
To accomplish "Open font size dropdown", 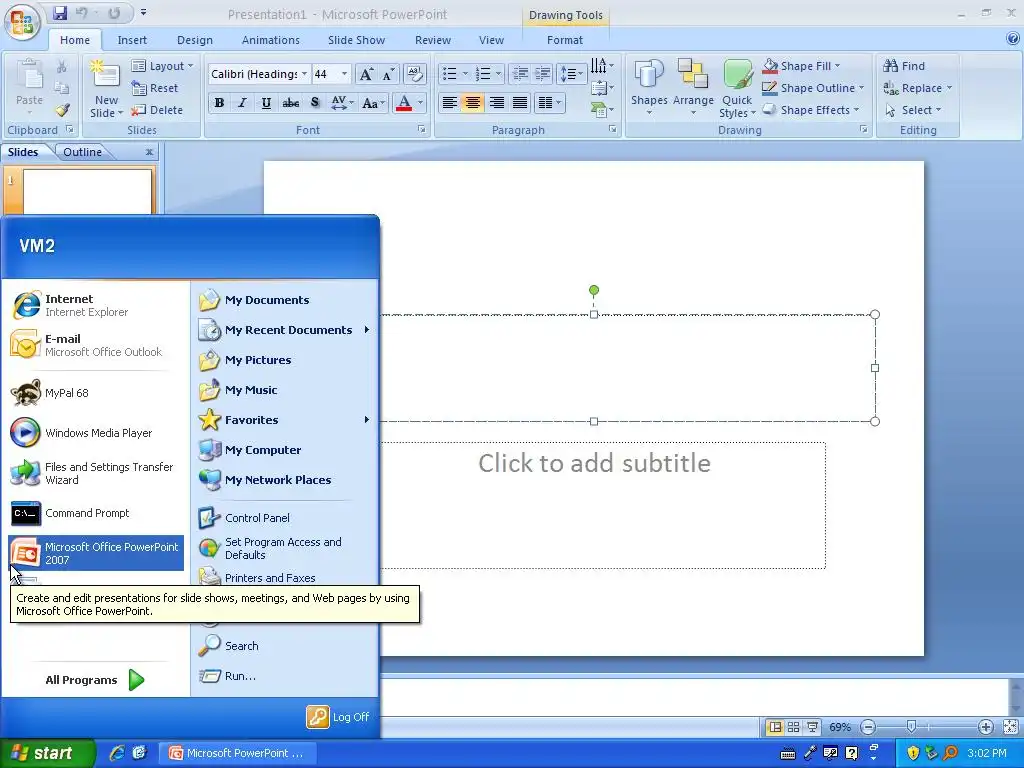I will 344,74.
